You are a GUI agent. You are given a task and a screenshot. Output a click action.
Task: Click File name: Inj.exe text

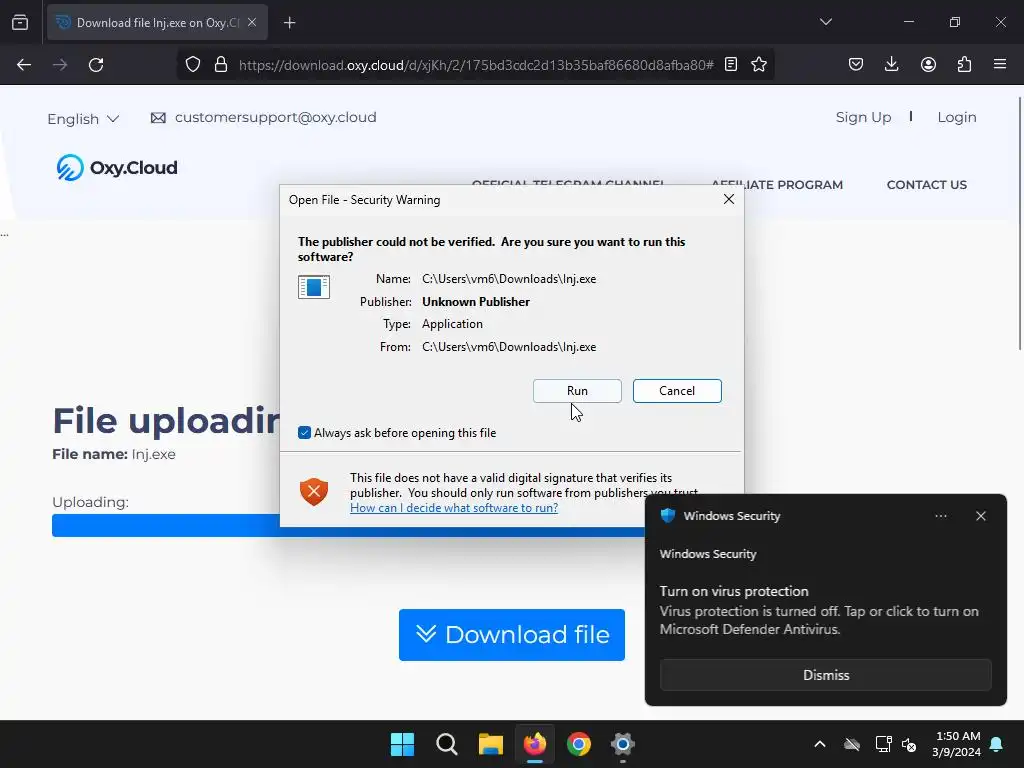pyautogui.click(x=114, y=455)
